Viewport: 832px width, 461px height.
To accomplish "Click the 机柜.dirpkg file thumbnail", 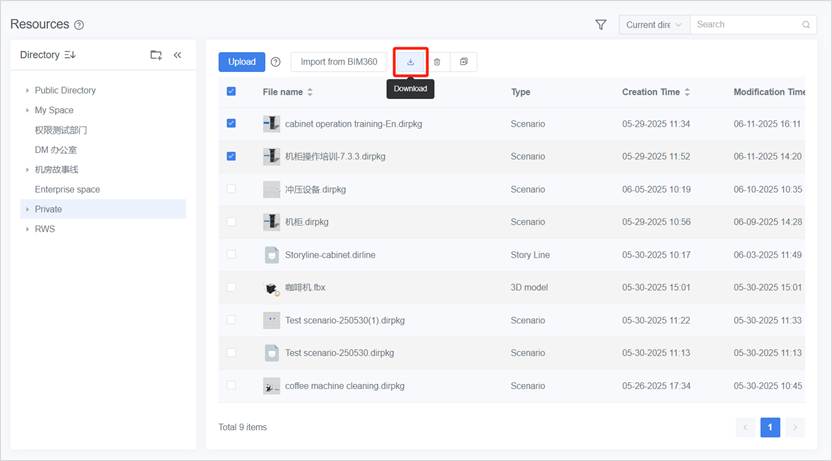I will click(272, 222).
